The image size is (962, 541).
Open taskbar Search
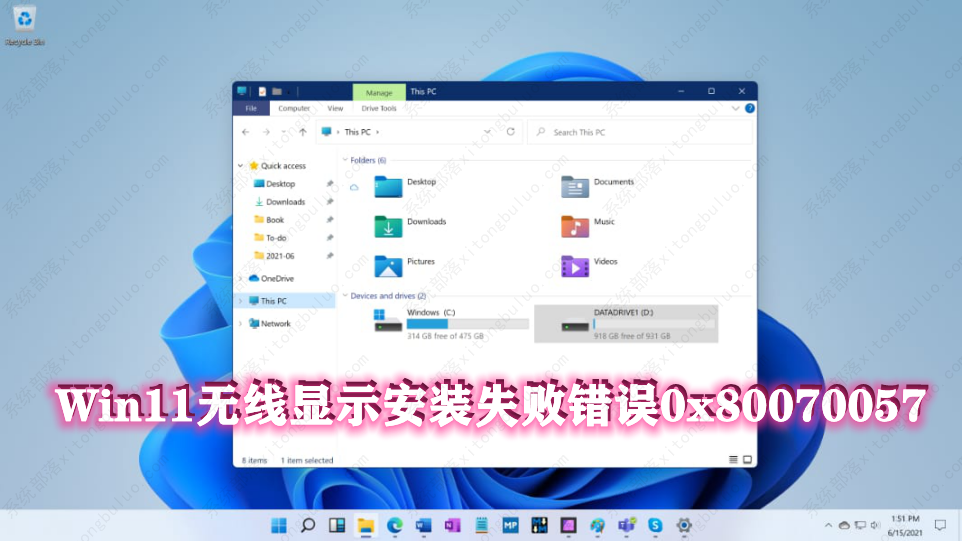[308, 525]
